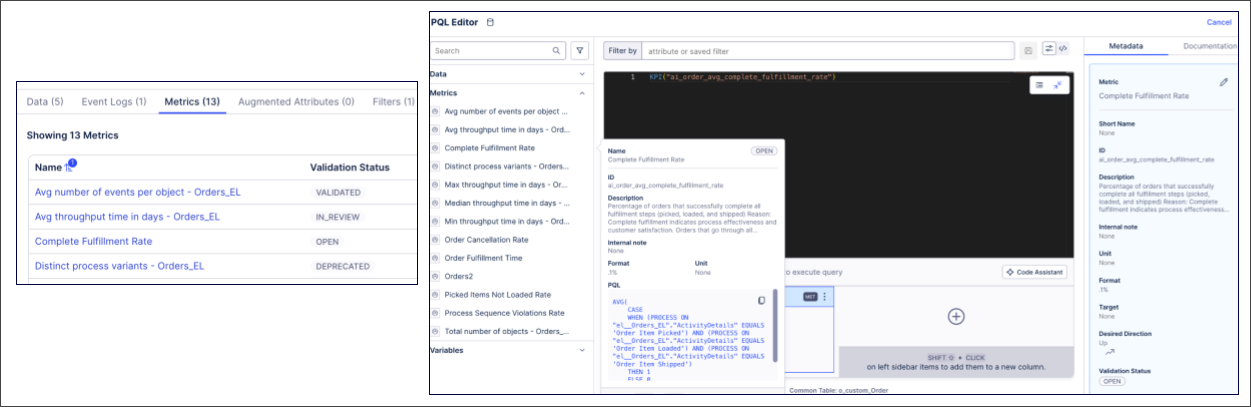
Task: Click icon beside Process Sequence Violations Rate
Action: coord(436,313)
